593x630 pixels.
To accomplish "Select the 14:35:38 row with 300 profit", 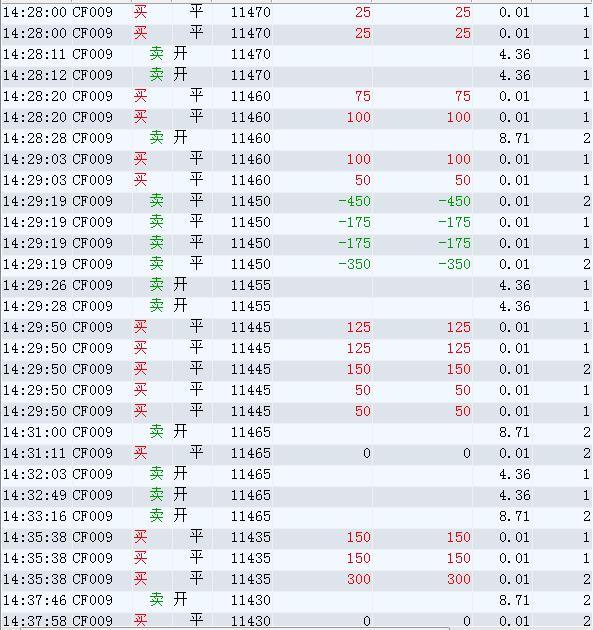I will (296, 579).
